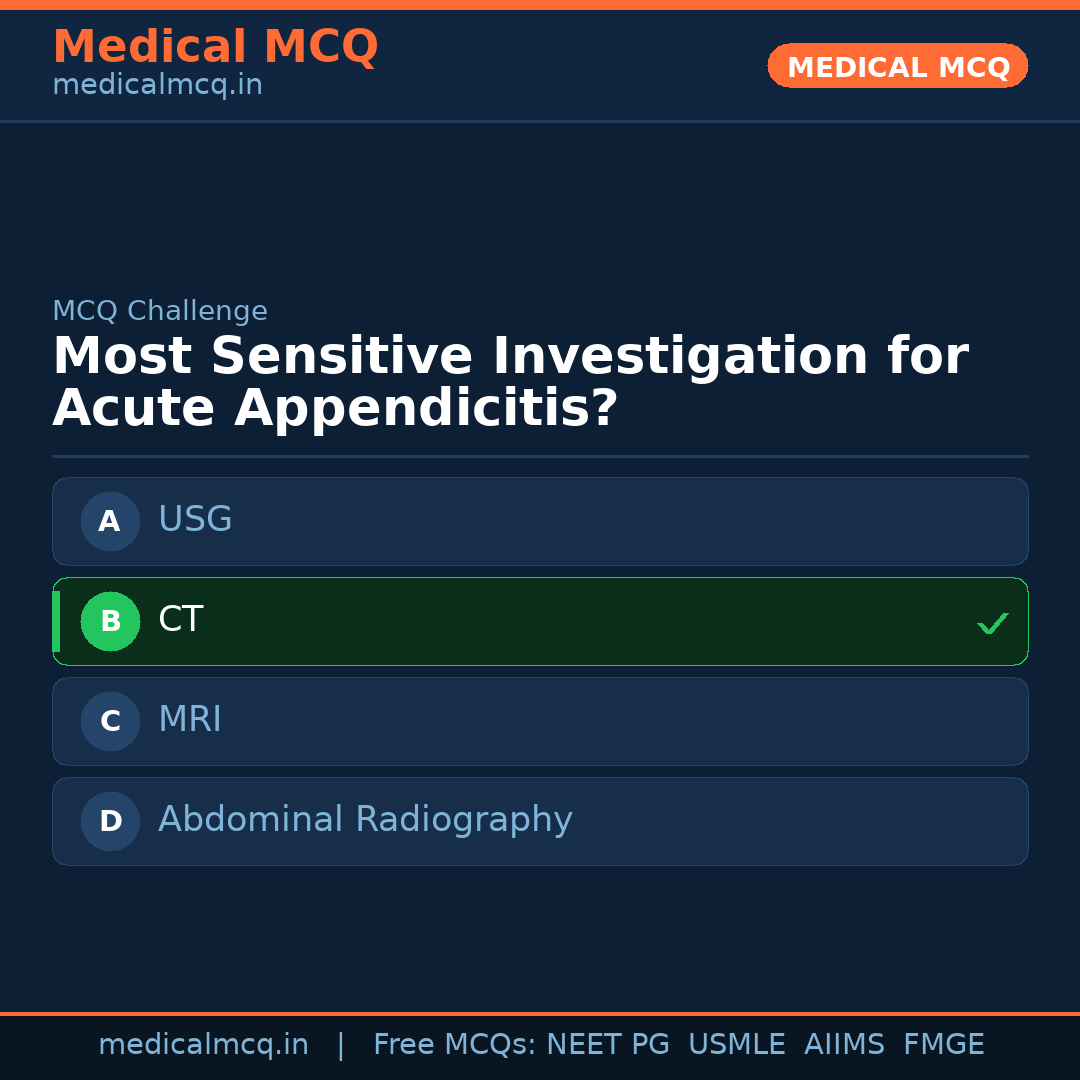Click USMLE in the footer
Screen dimensions: 1080x1080
tap(736, 1045)
